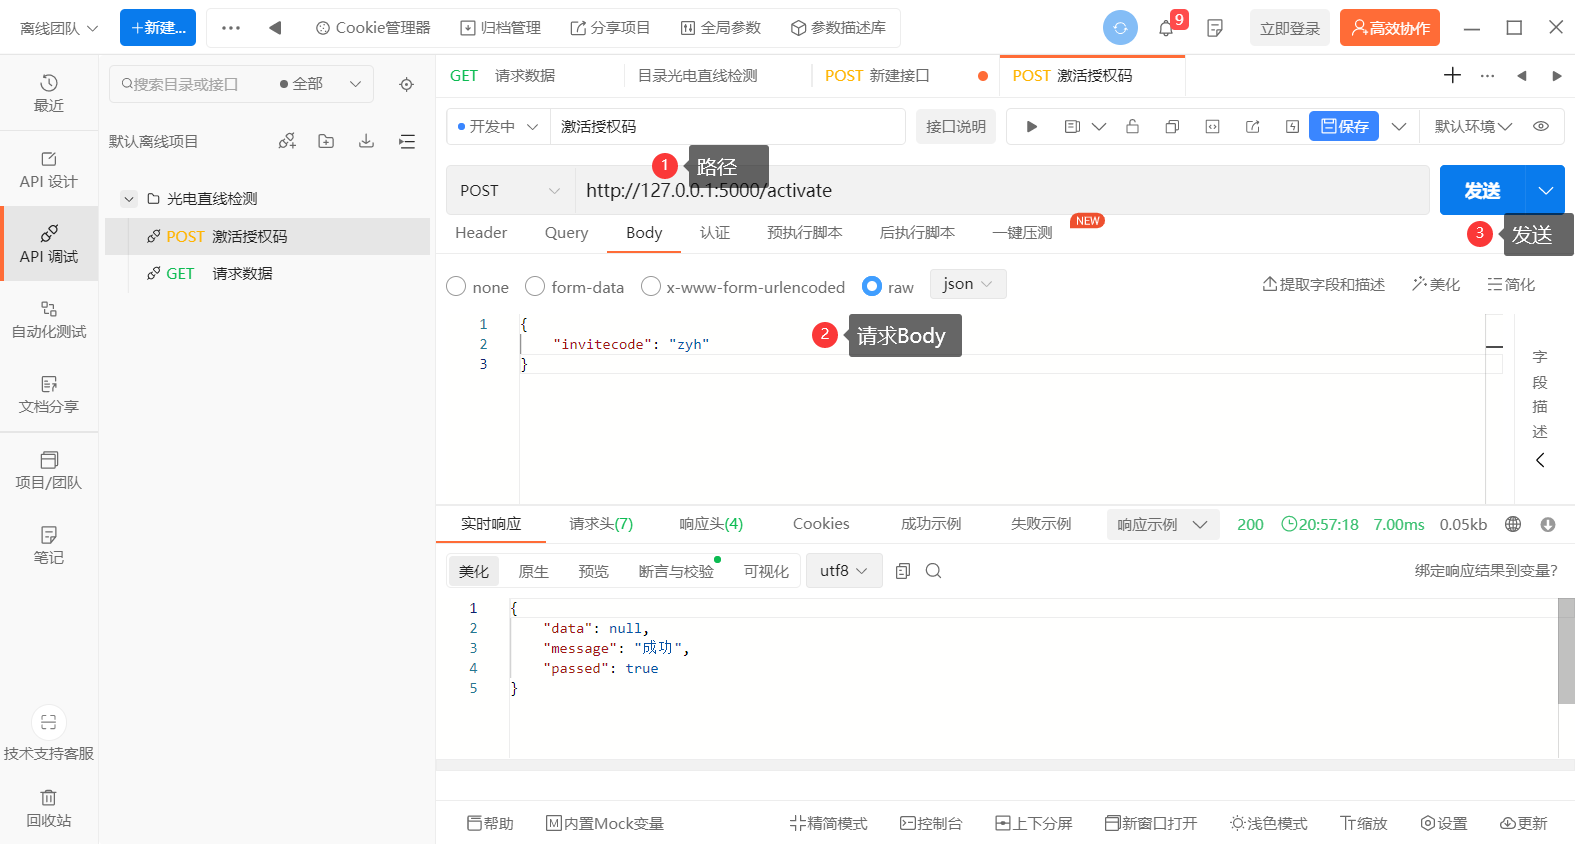Collapse the 字段描述 side panel arrow
The height and width of the screenshot is (844, 1575).
coord(1540,460)
